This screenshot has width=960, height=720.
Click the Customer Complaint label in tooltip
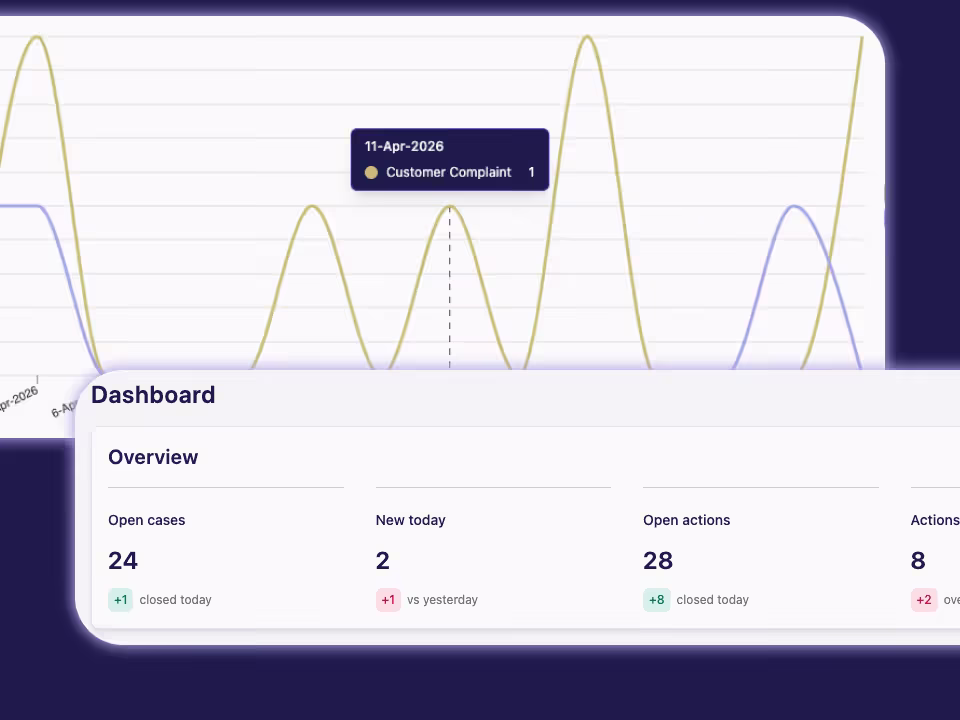click(448, 173)
